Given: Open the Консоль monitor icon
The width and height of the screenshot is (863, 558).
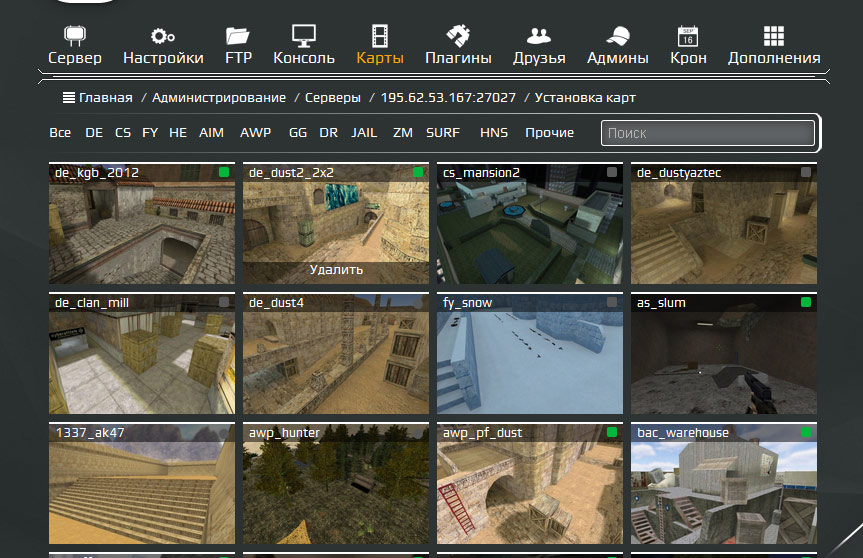Looking at the screenshot, I should 304,36.
